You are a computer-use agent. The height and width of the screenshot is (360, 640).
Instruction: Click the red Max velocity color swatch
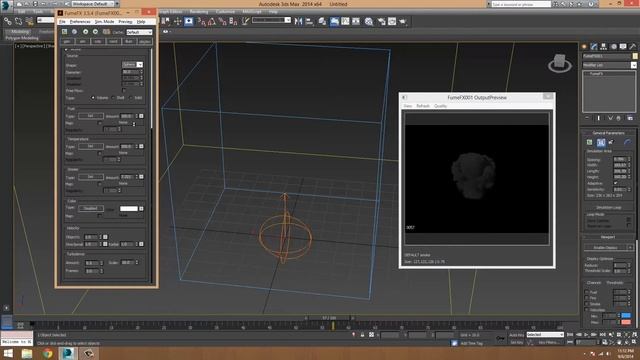626,322
